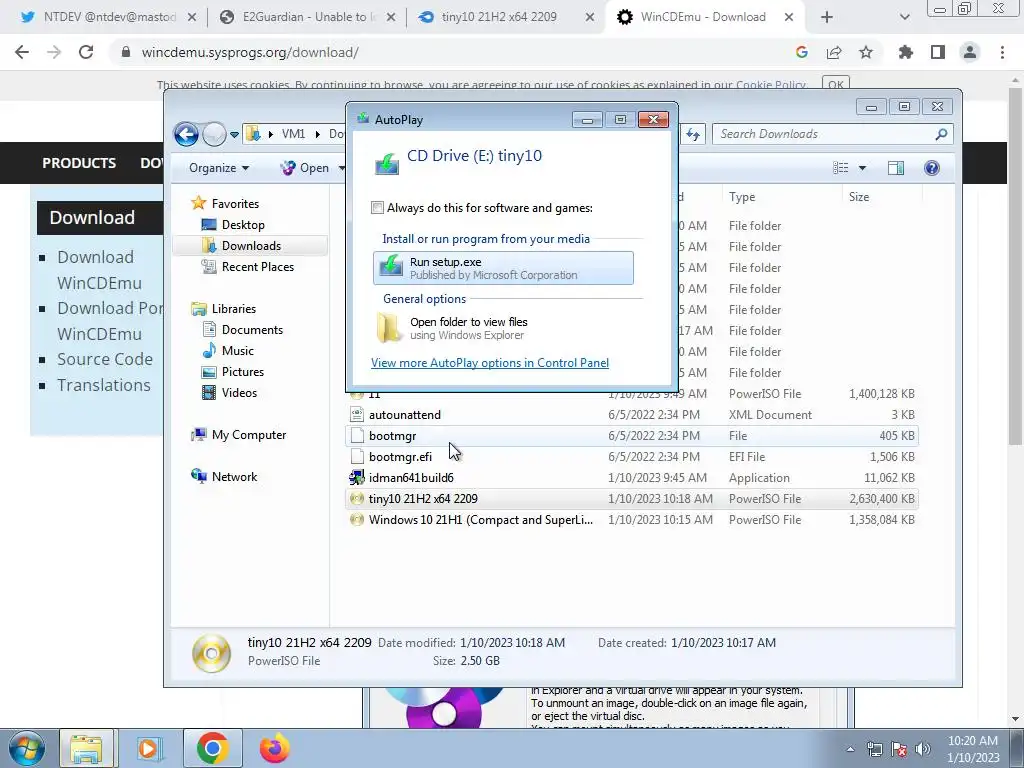Open Chrome extensions puzzle icon
The width and height of the screenshot is (1024, 768).
[906, 52]
